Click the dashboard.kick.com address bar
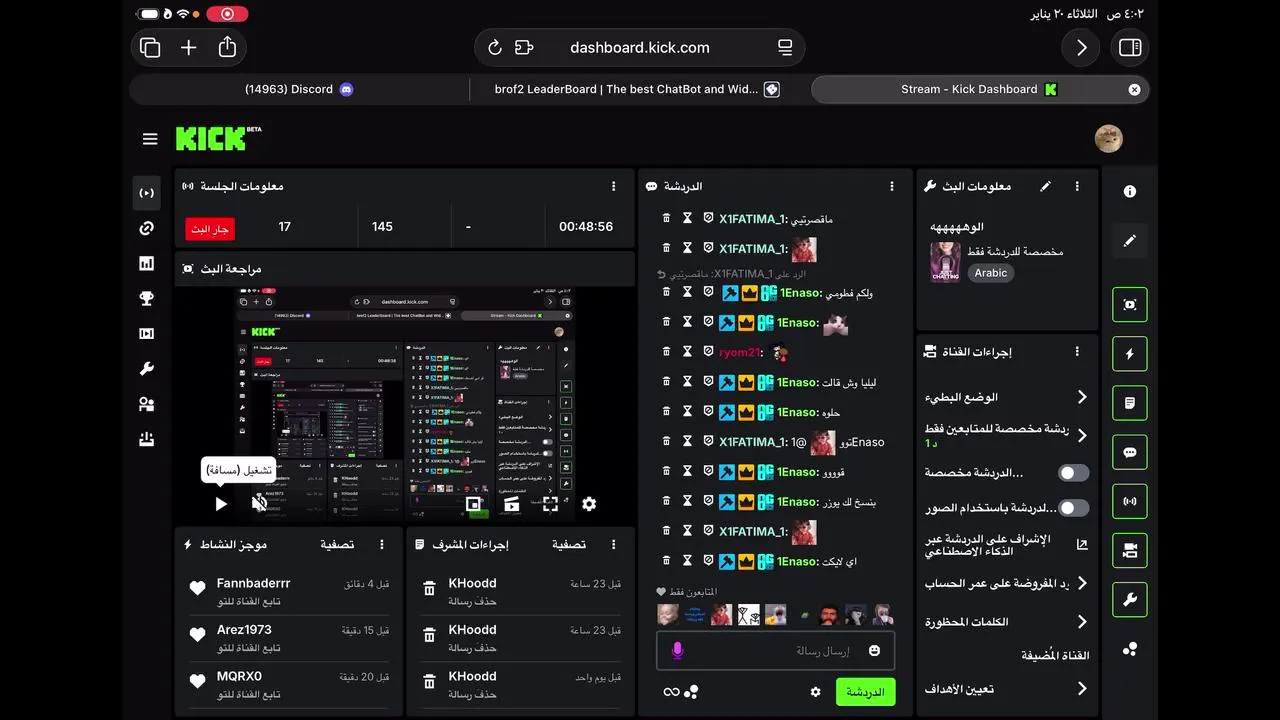 (640, 47)
